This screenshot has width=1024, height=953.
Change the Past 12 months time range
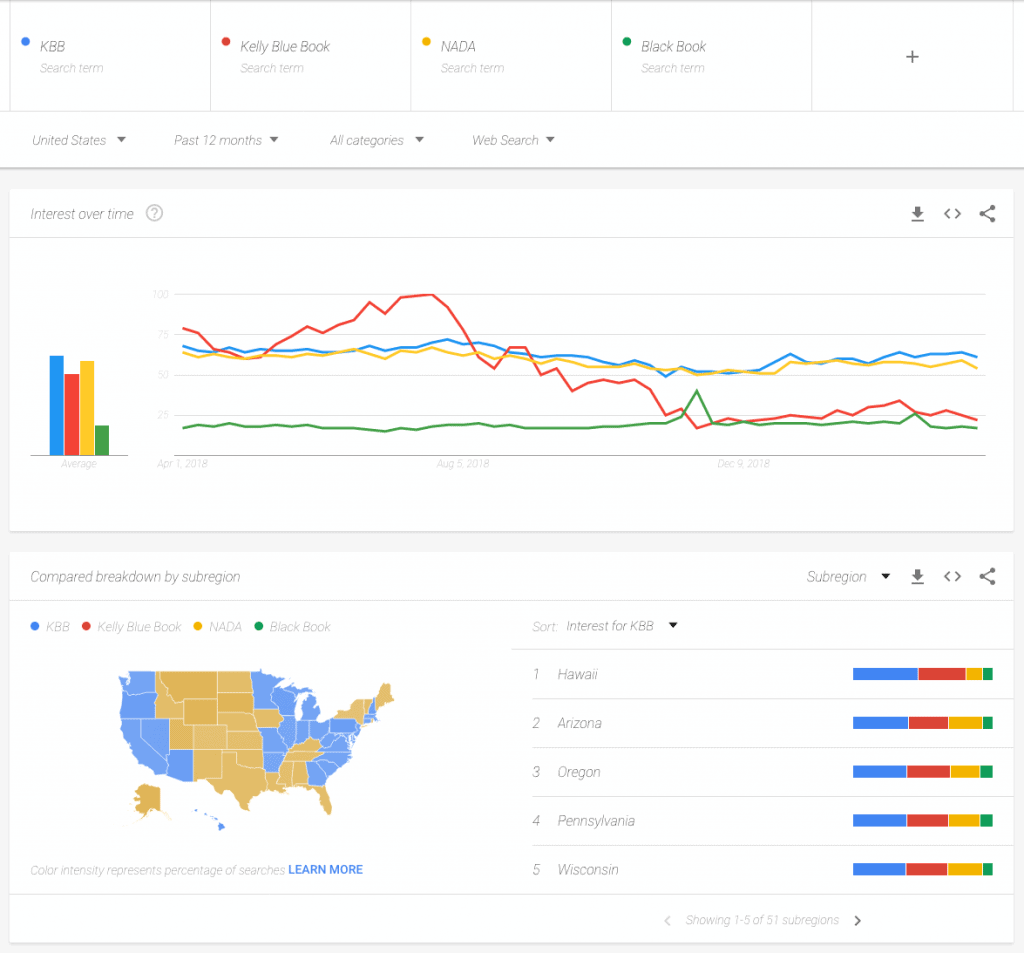(x=226, y=140)
